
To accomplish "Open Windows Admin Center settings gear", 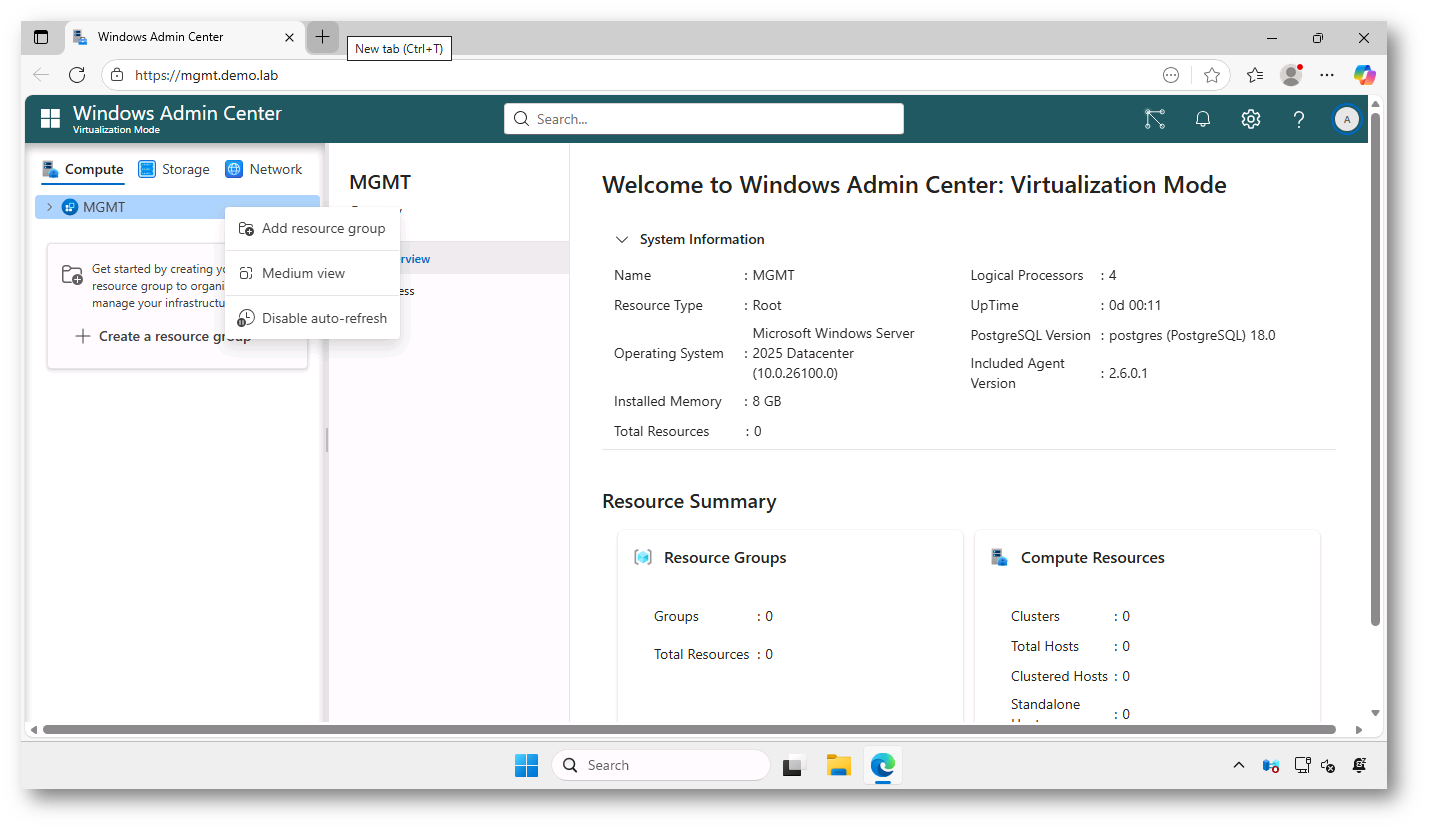I will click(x=1250, y=118).
